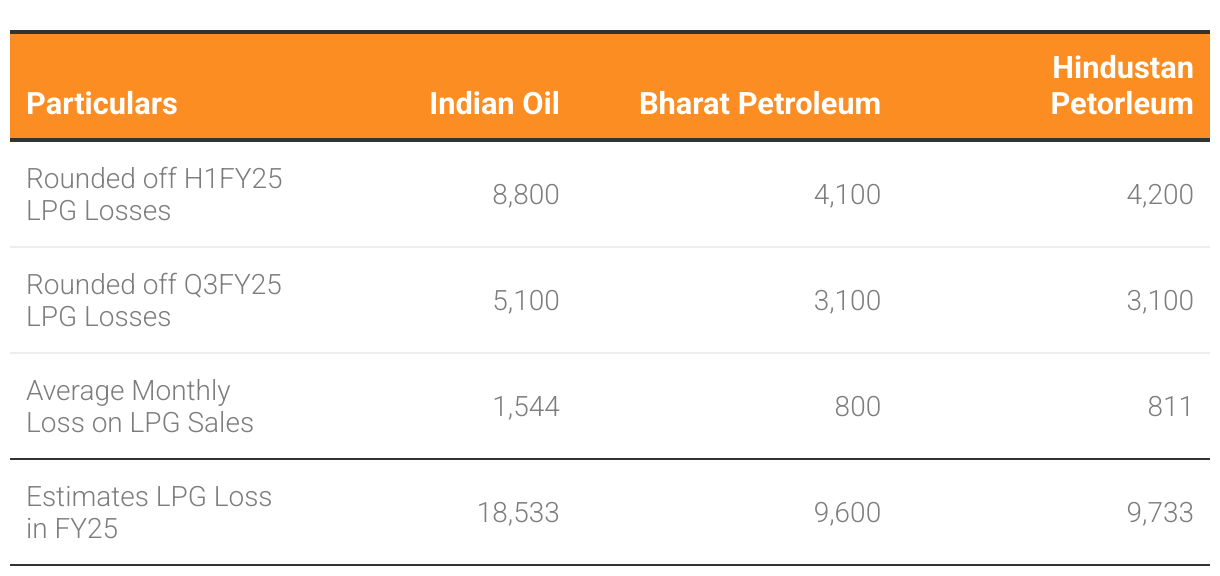Click Bharat Petroleum monthly loss value 800

tap(858, 406)
